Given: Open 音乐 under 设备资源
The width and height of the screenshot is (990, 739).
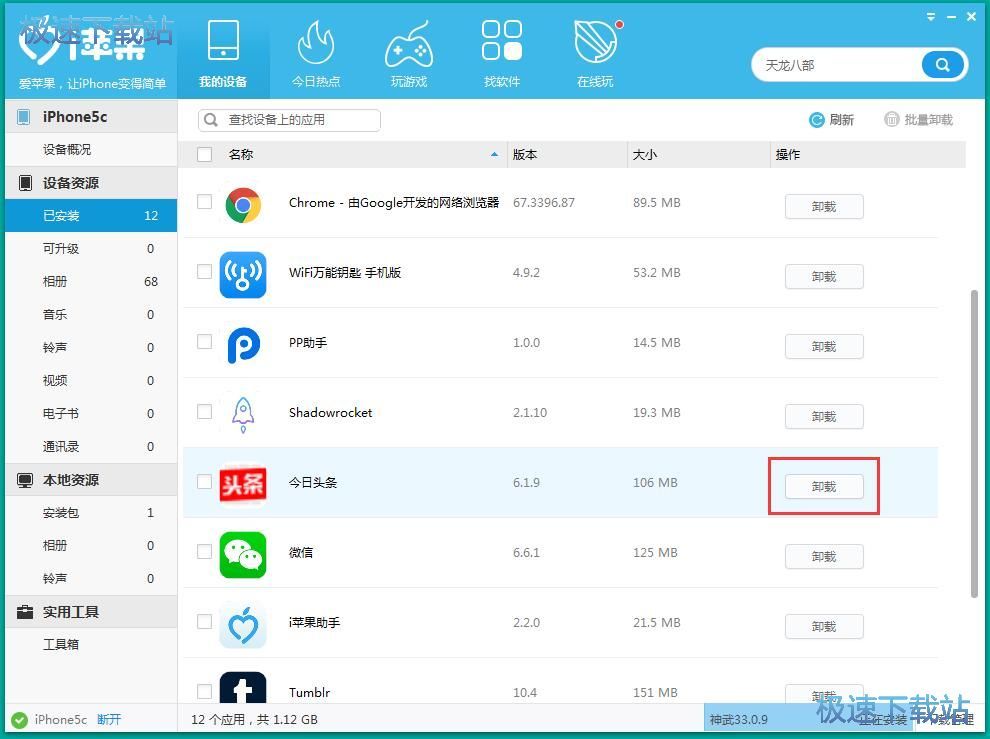Looking at the screenshot, I should (x=91, y=315).
